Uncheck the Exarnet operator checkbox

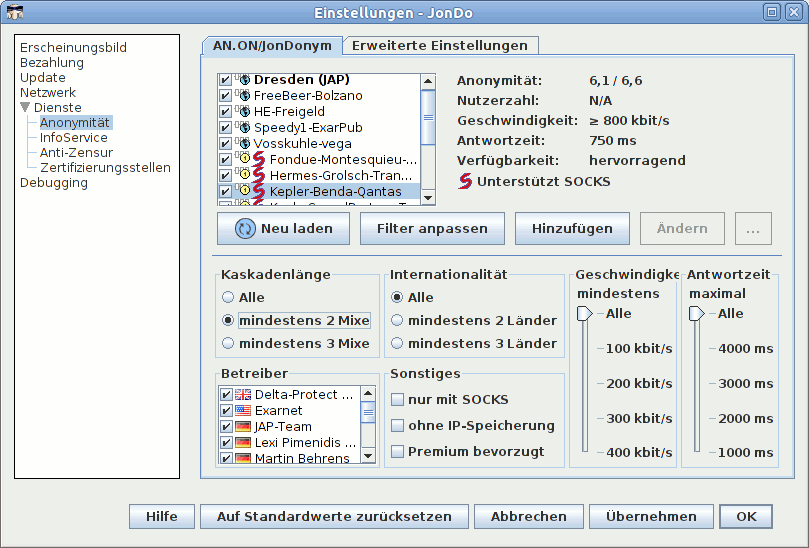click(226, 411)
